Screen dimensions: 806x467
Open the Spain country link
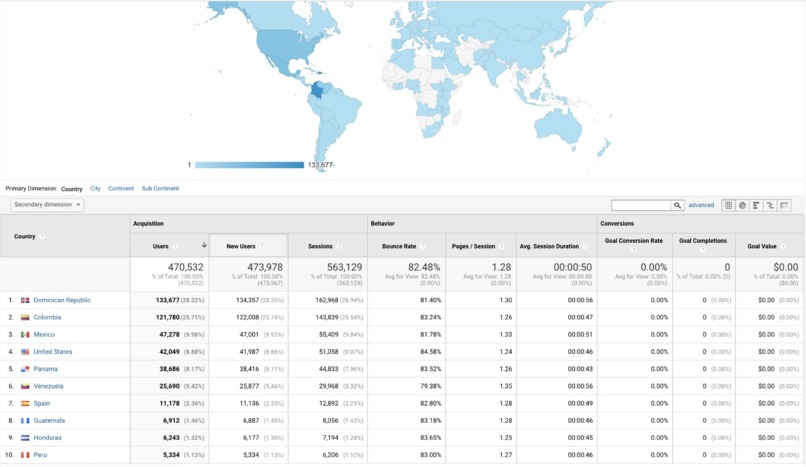click(42, 403)
